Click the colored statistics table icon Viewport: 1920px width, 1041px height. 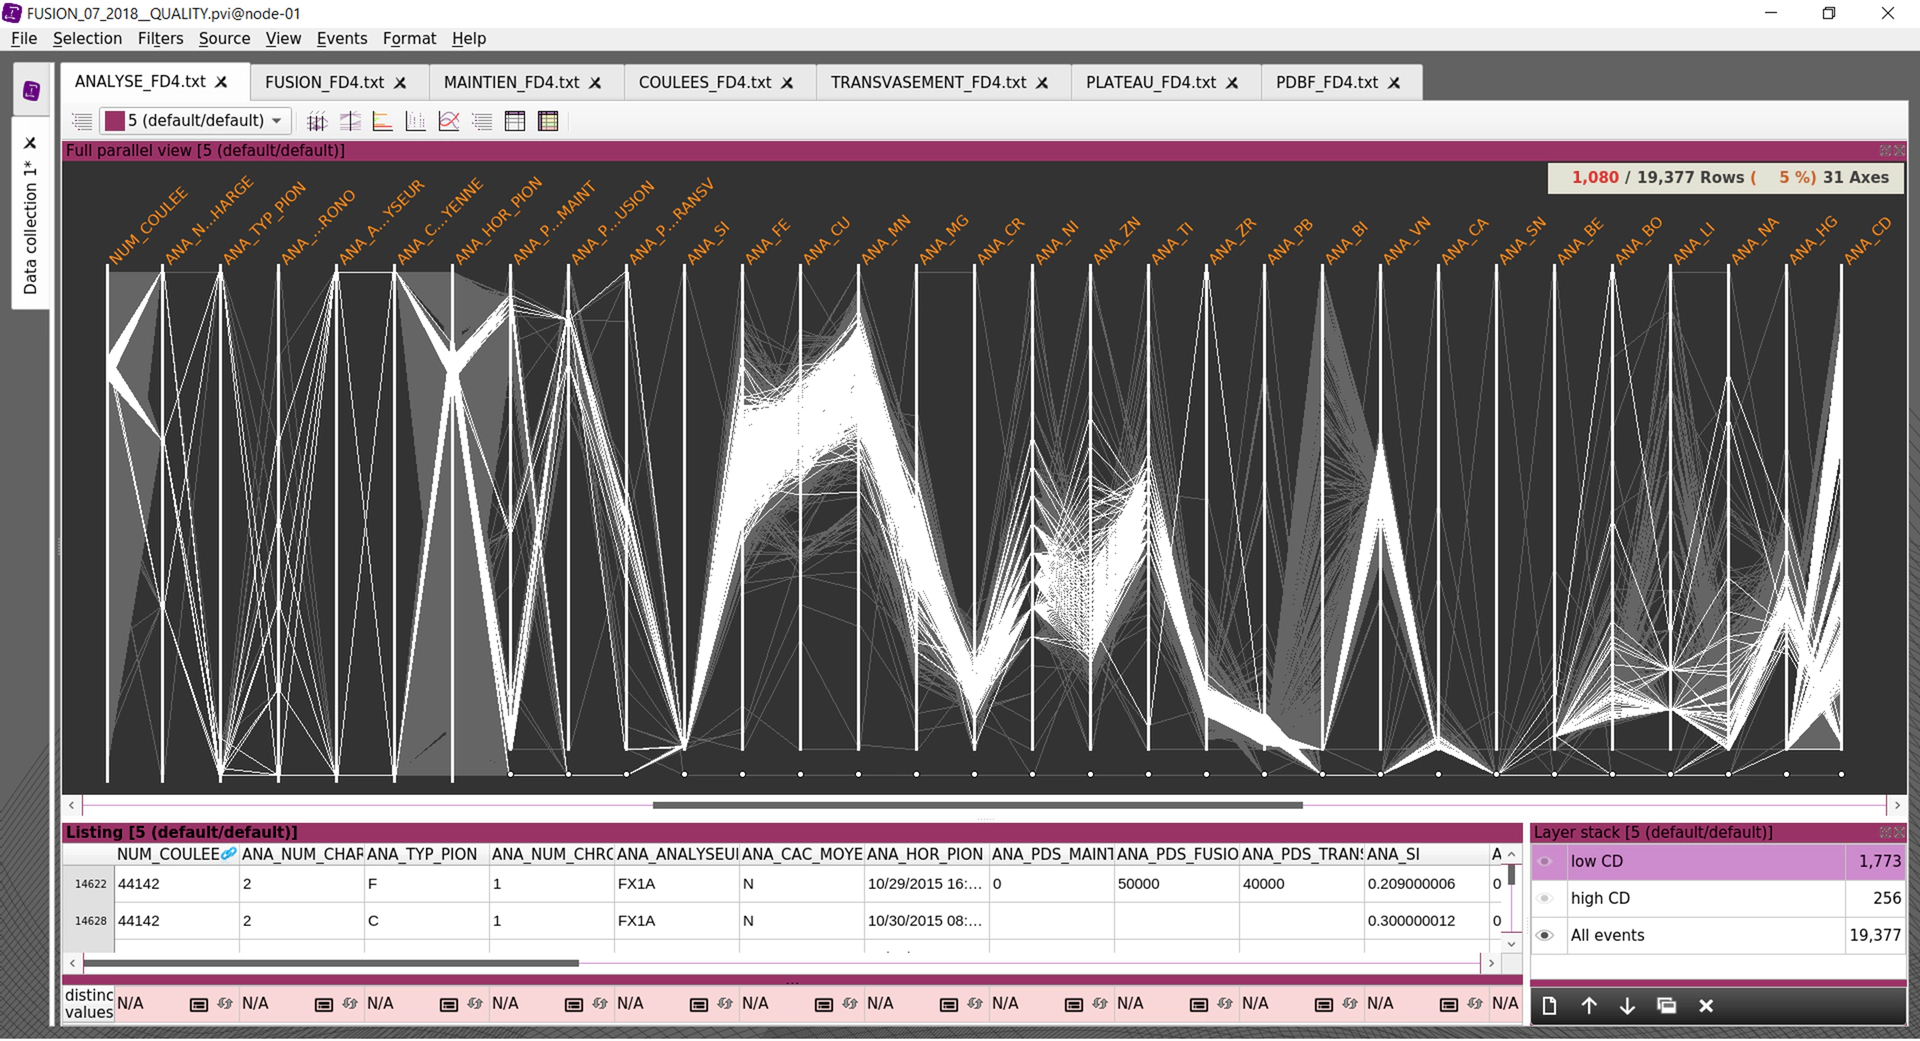[548, 121]
